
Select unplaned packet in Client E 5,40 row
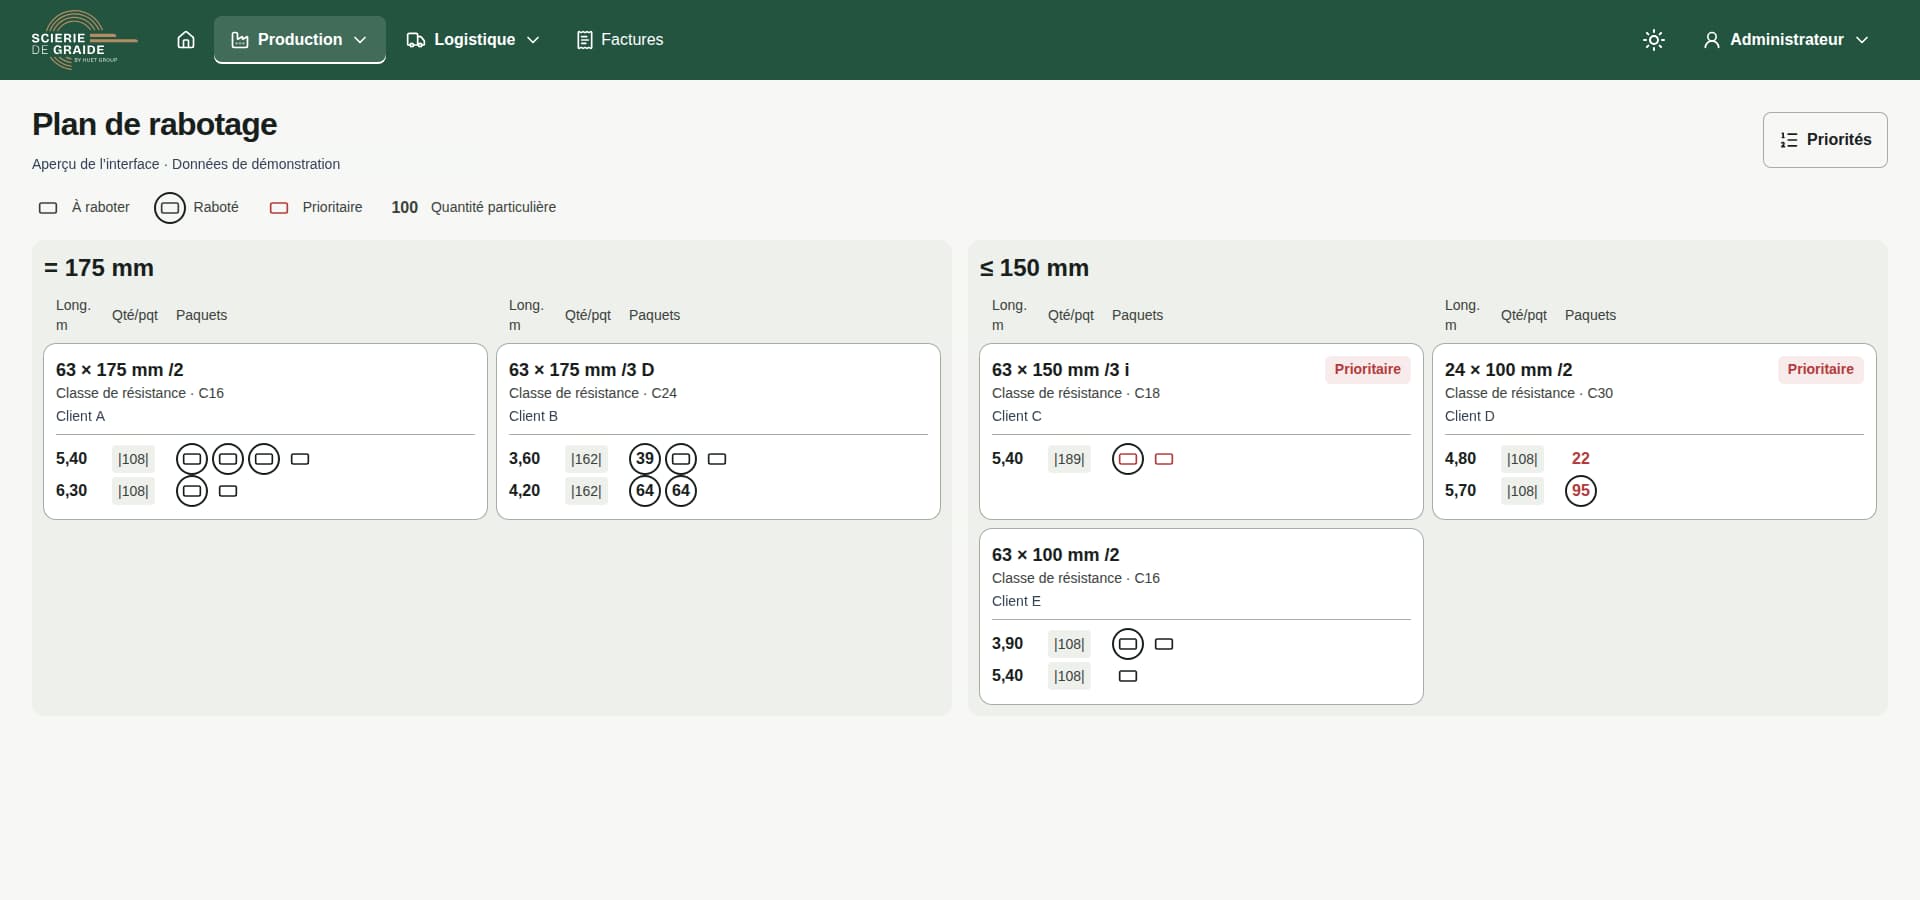pyautogui.click(x=1128, y=676)
